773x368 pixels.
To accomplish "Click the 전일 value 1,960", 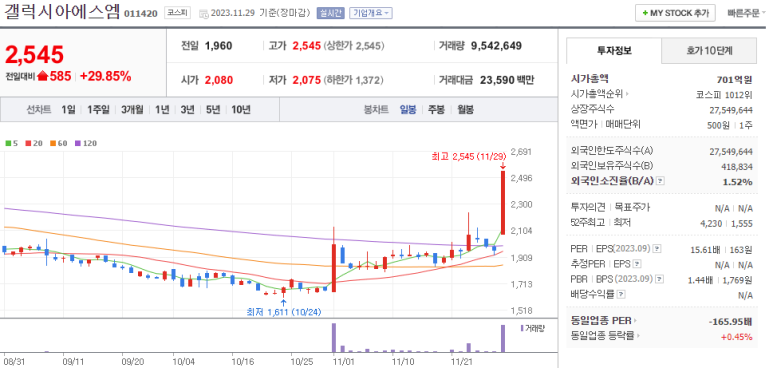I will [218, 46].
